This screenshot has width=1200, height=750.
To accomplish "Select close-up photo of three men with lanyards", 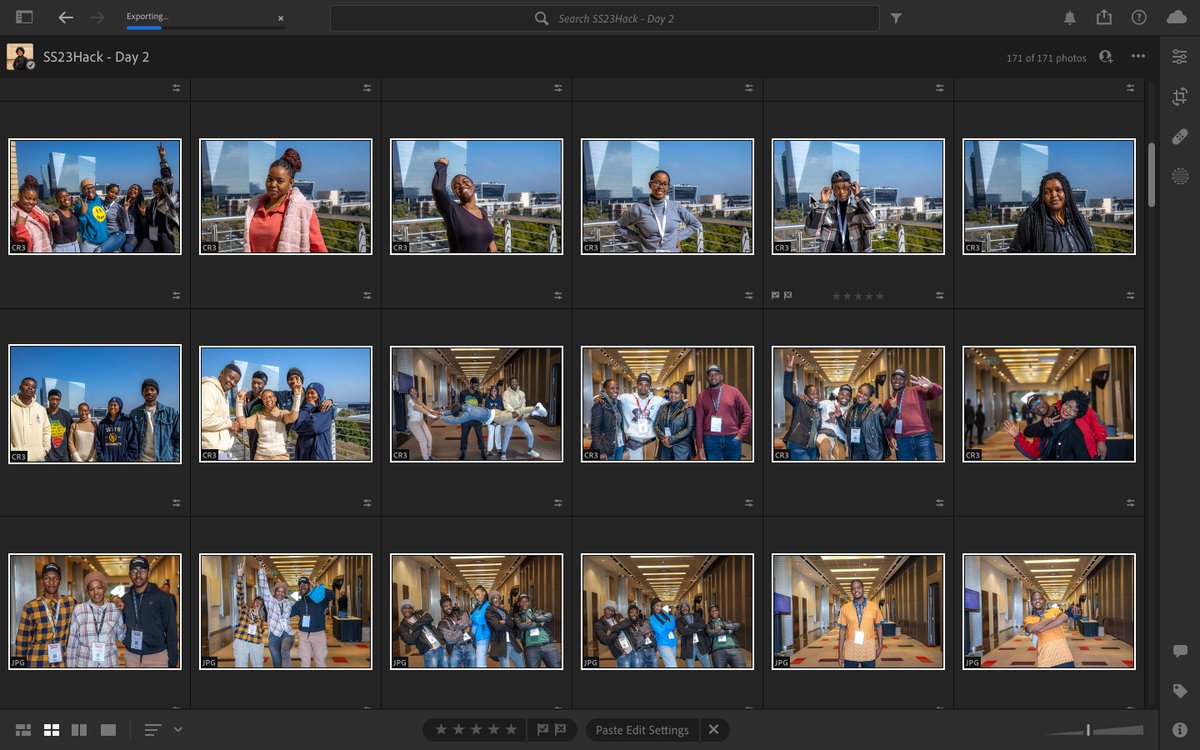I will [x=95, y=611].
